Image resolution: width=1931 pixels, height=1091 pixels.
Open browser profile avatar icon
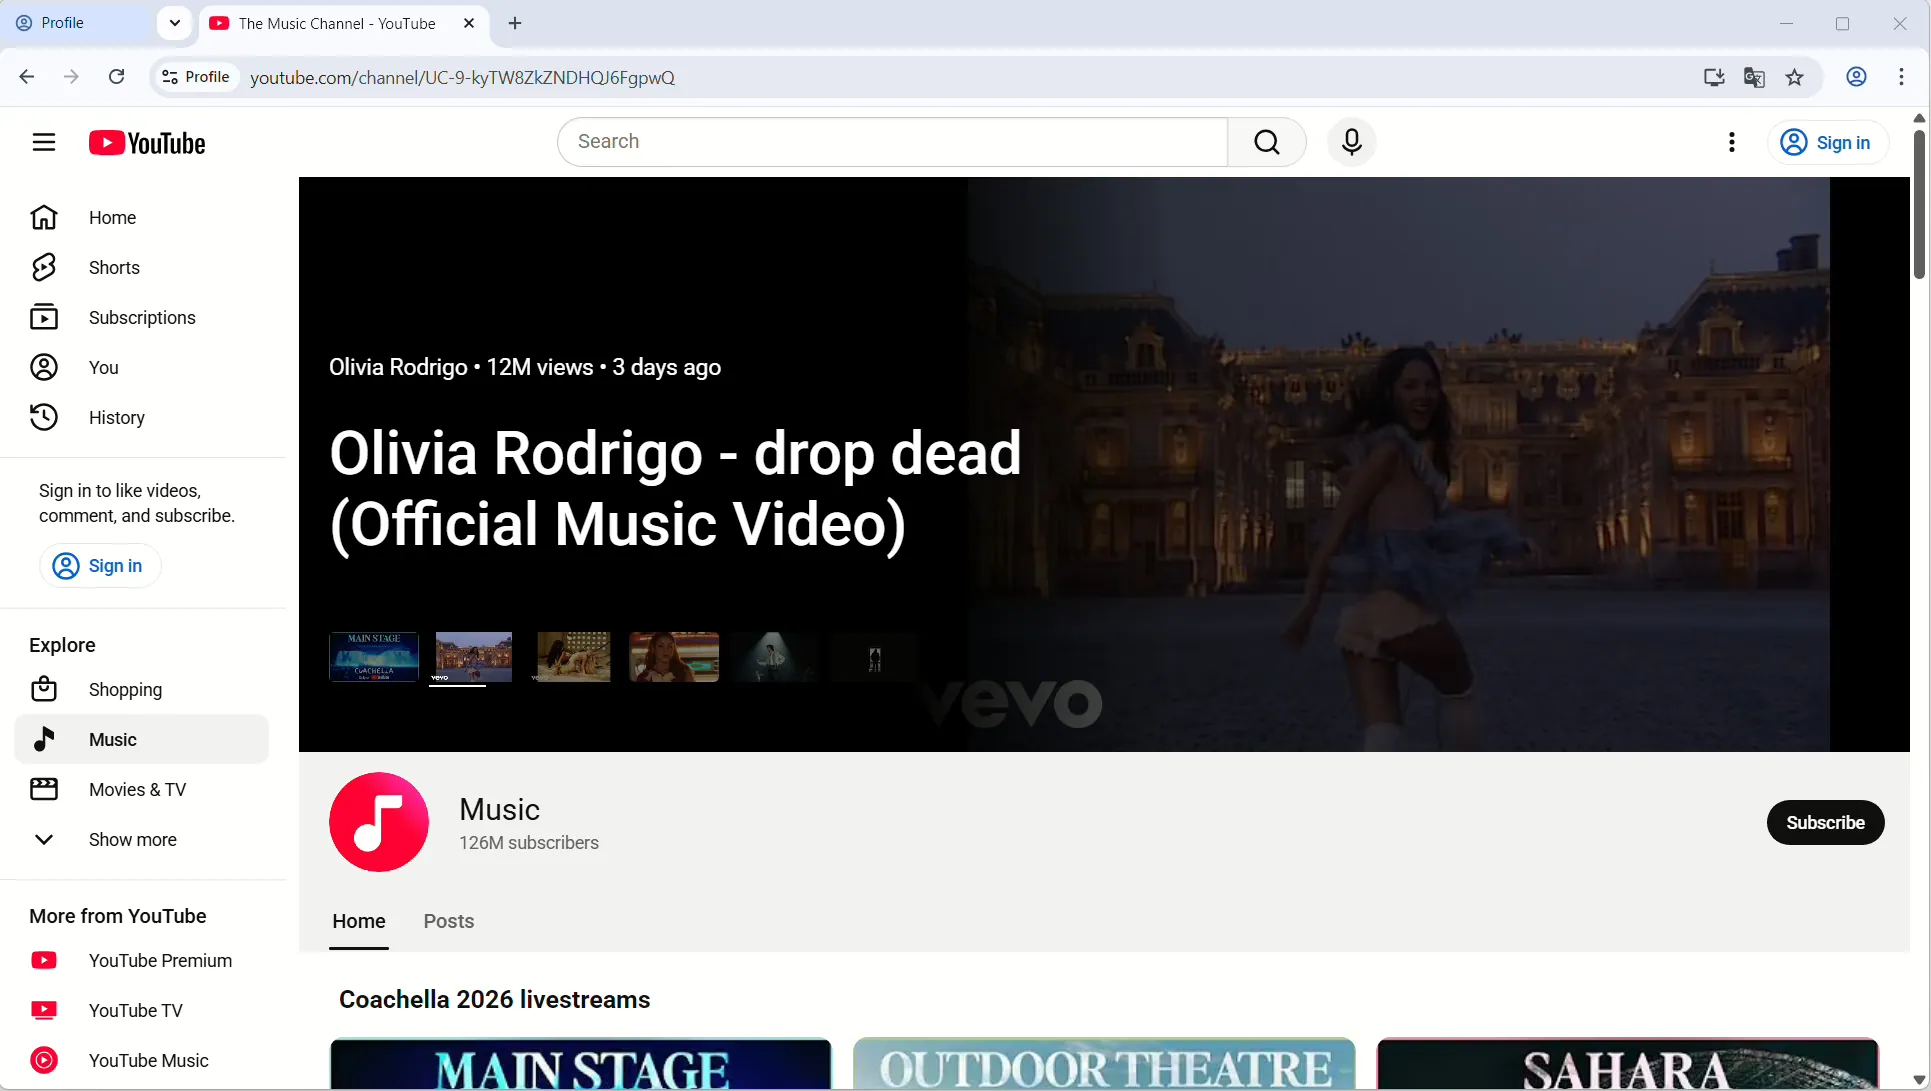click(1856, 77)
